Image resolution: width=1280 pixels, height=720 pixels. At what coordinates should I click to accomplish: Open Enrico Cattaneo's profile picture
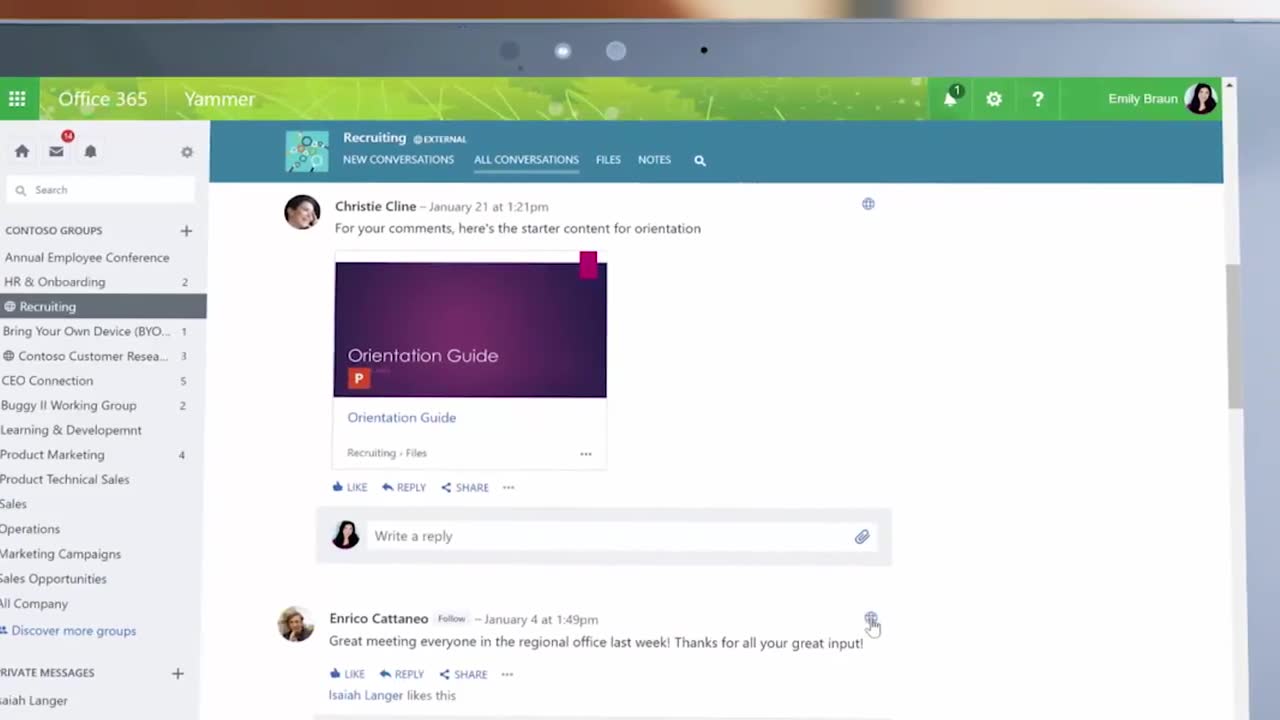(x=296, y=623)
